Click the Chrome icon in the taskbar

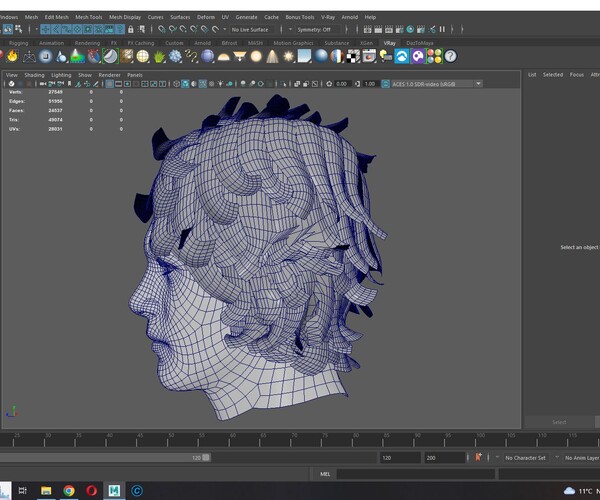coord(69,490)
